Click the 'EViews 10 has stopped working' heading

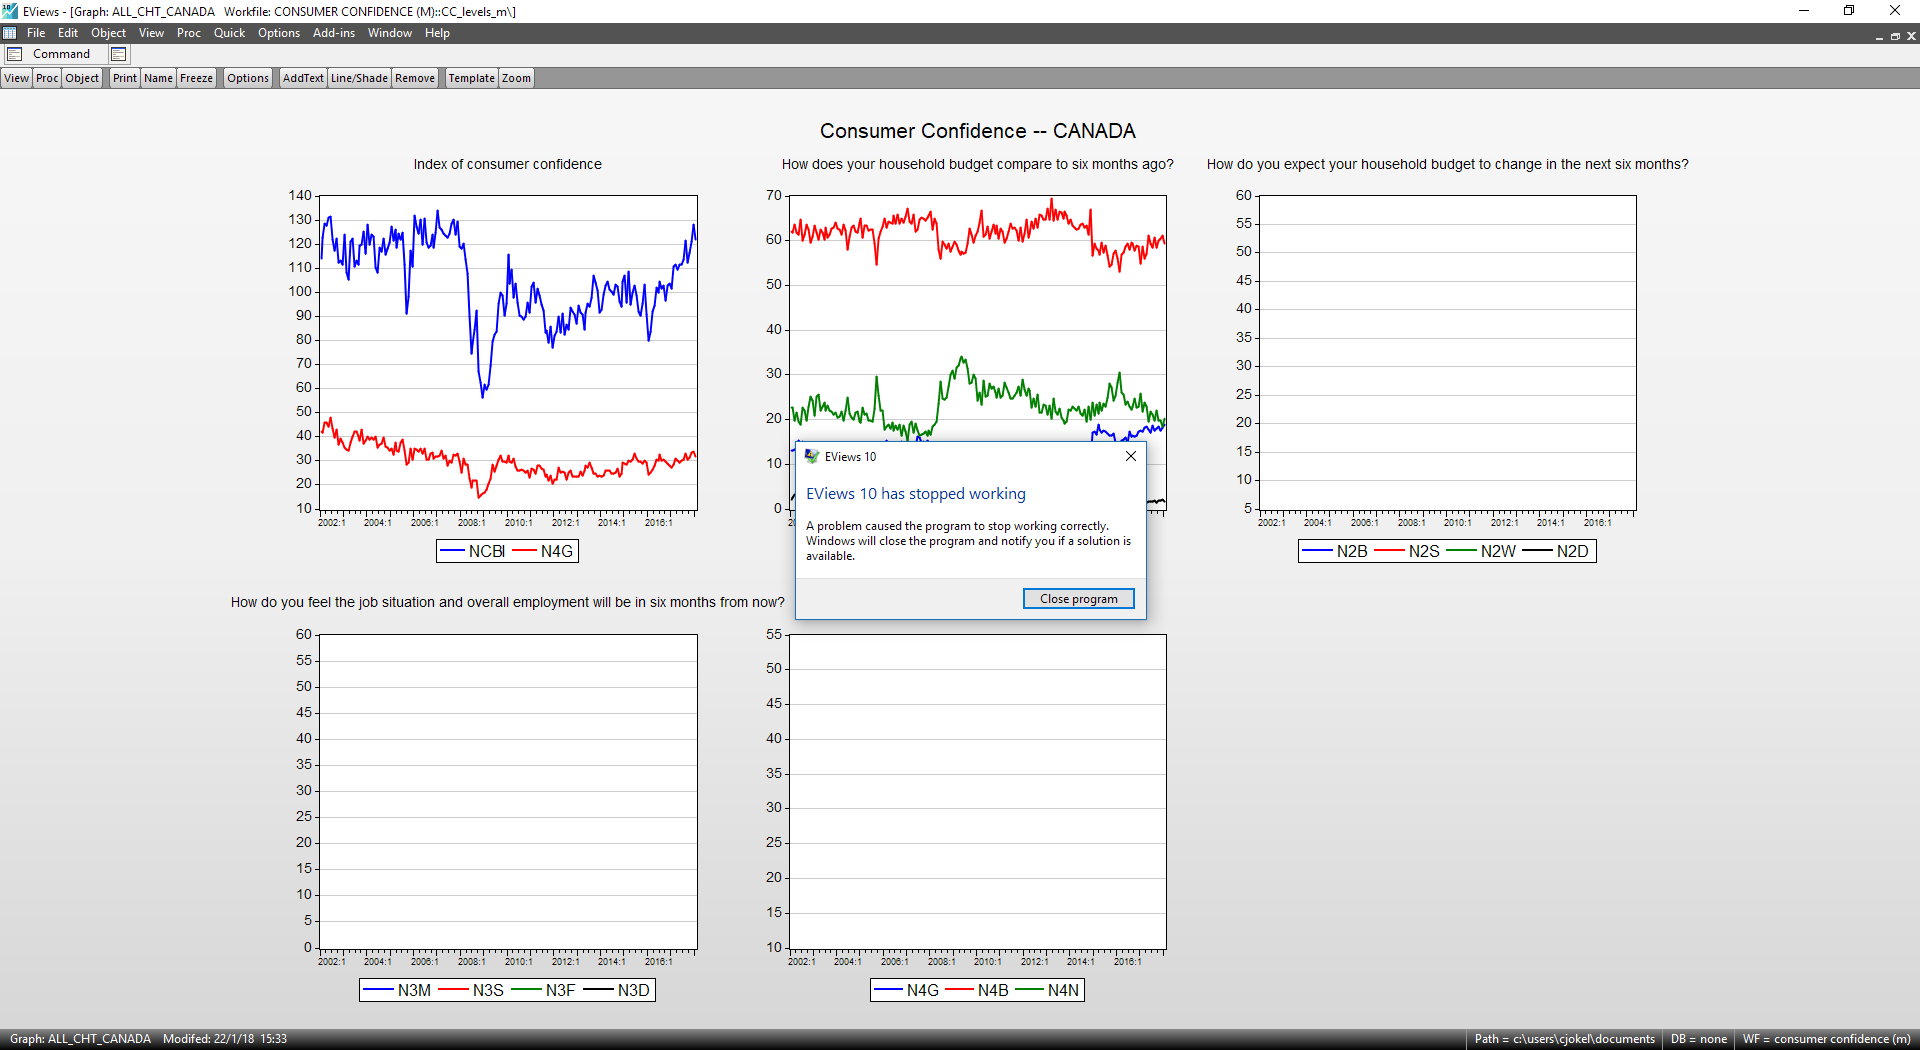tap(916, 494)
